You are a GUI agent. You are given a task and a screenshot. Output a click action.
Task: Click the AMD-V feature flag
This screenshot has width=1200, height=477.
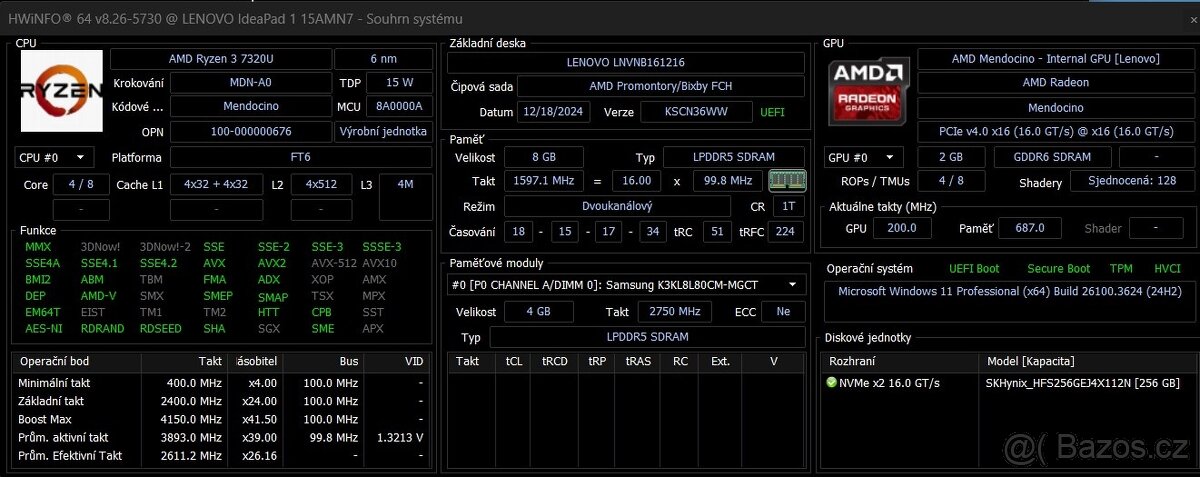tap(98, 296)
